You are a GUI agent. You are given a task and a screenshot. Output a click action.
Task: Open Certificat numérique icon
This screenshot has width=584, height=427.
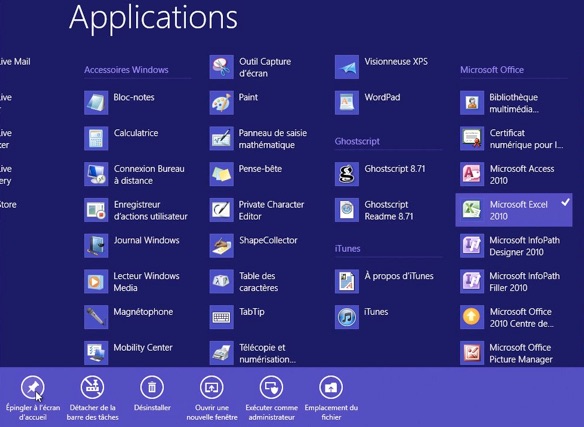[x=472, y=138]
